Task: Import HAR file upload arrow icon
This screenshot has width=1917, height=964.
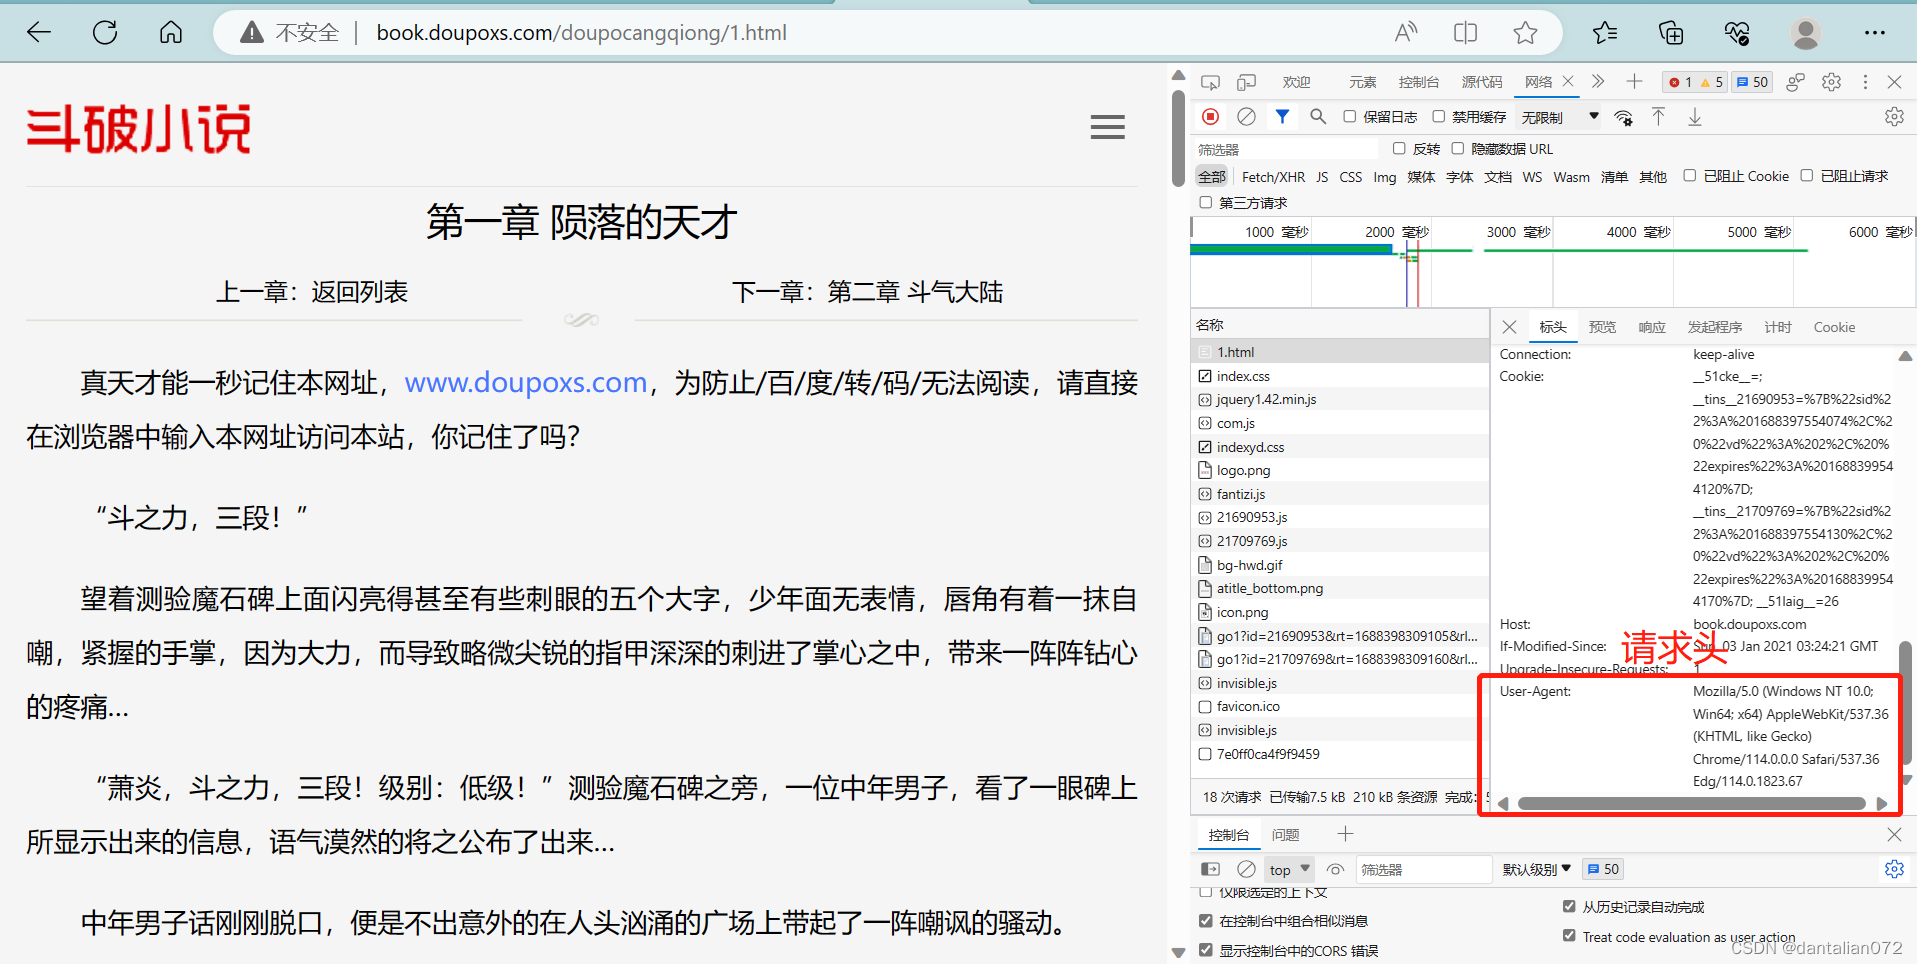Action: (1658, 117)
